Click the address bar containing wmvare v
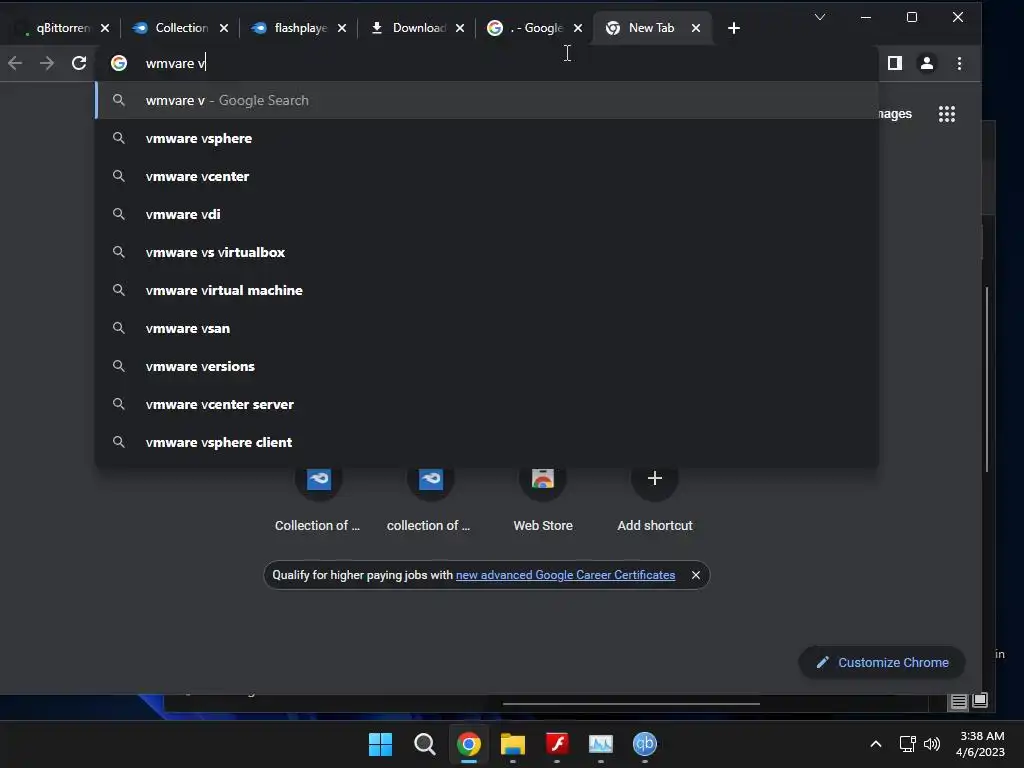 487,63
